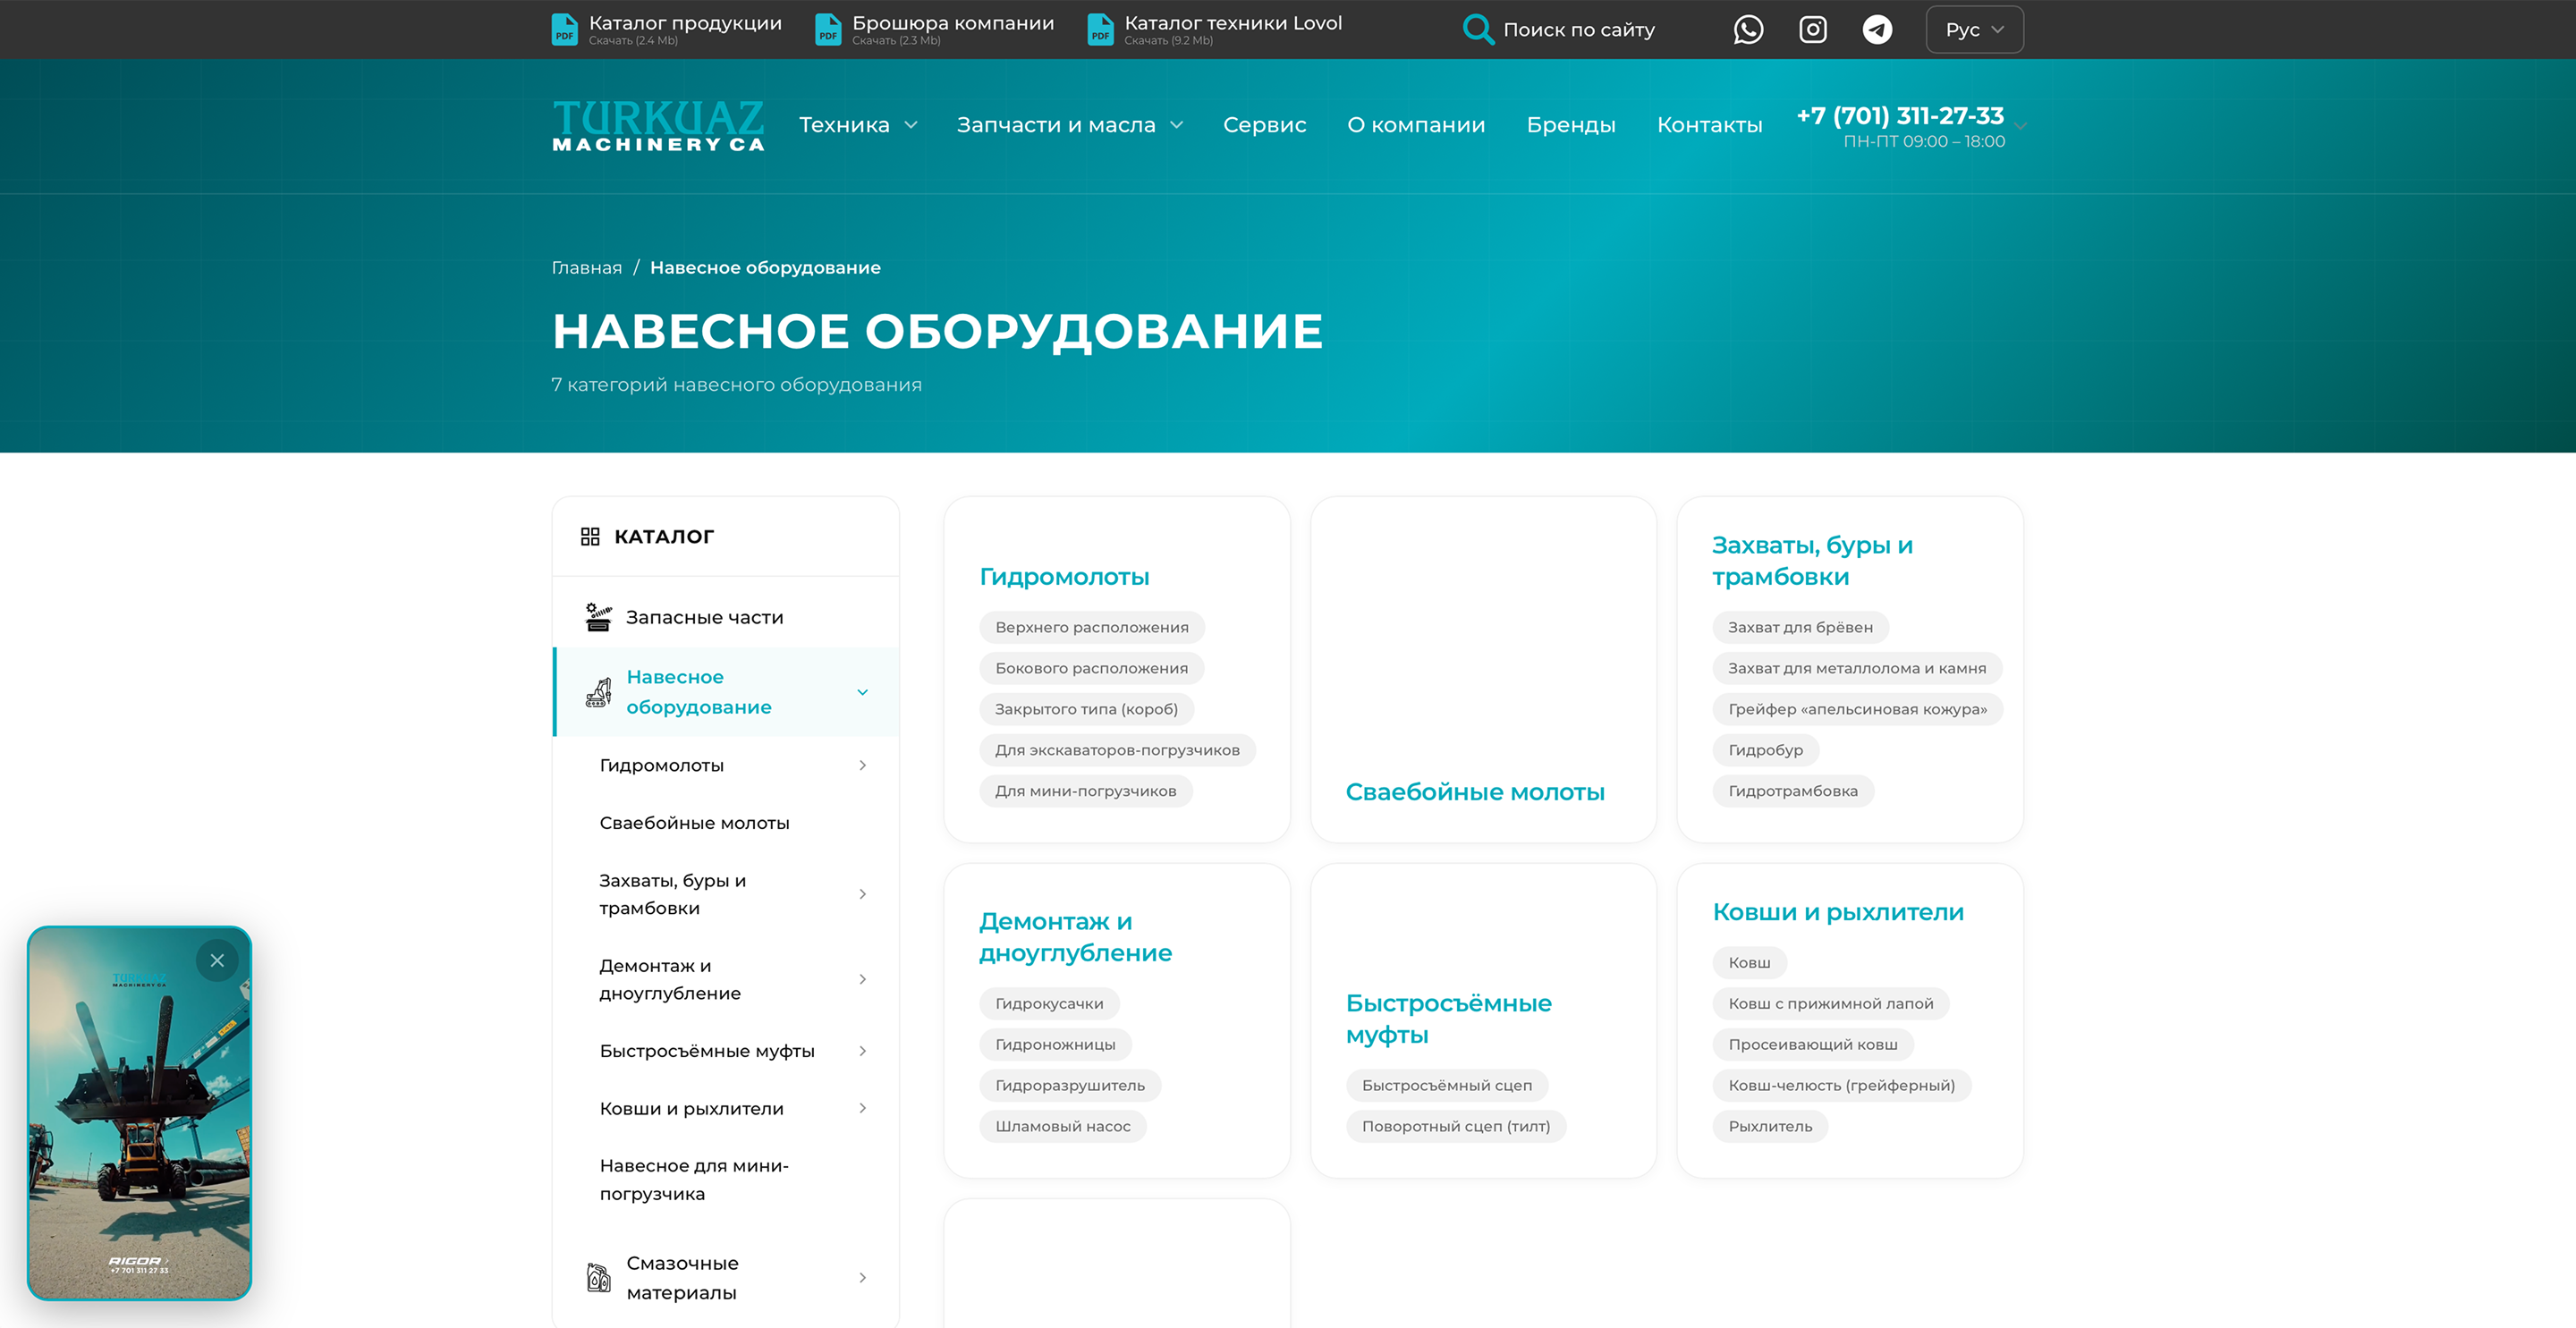Open the Бренды menu item
Viewport: 2576px width, 1328px height.
pos(1571,125)
